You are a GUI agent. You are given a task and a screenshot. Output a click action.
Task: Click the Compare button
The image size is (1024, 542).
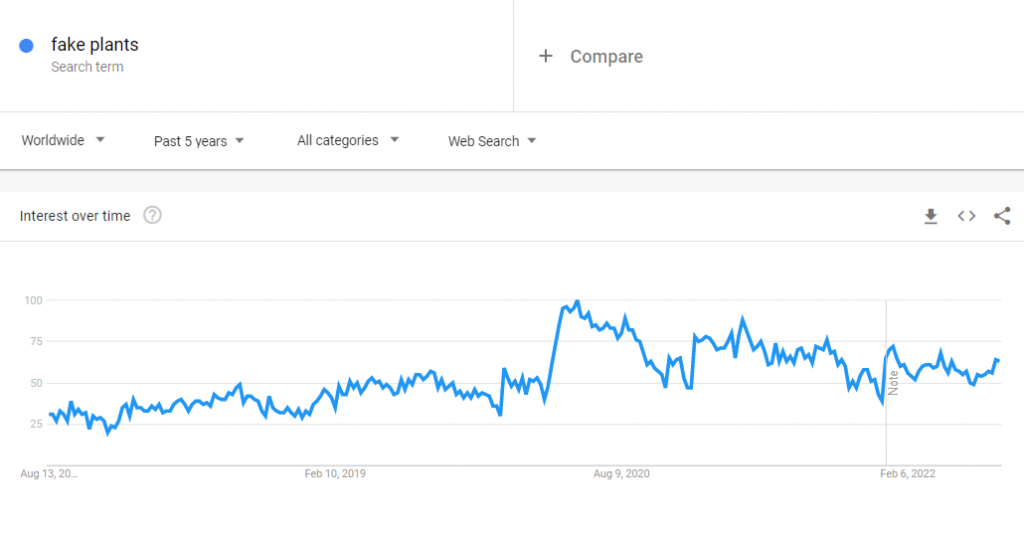[x=606, y=56]
